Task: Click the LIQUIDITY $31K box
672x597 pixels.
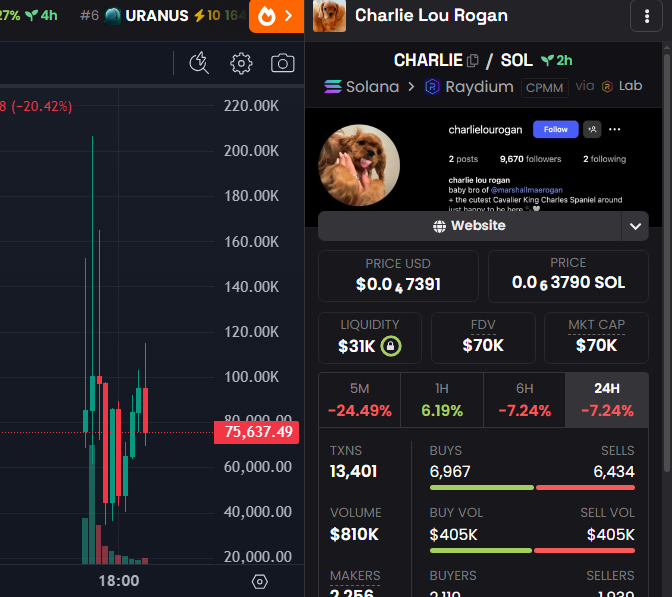Action: [370, 338]
